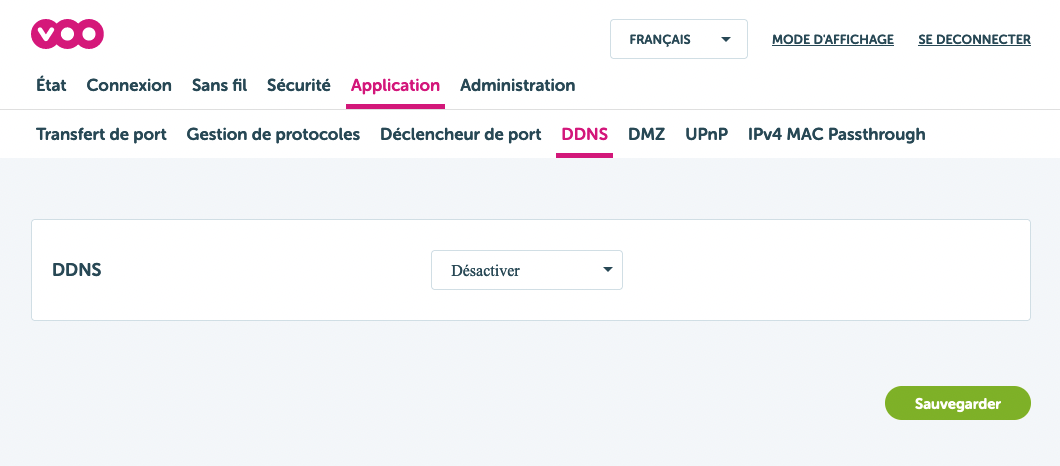This screenshot has height=466, width=1060.
Task: Open the UPnP subtab
Action: pyautogui.click(x=706, y=134)
